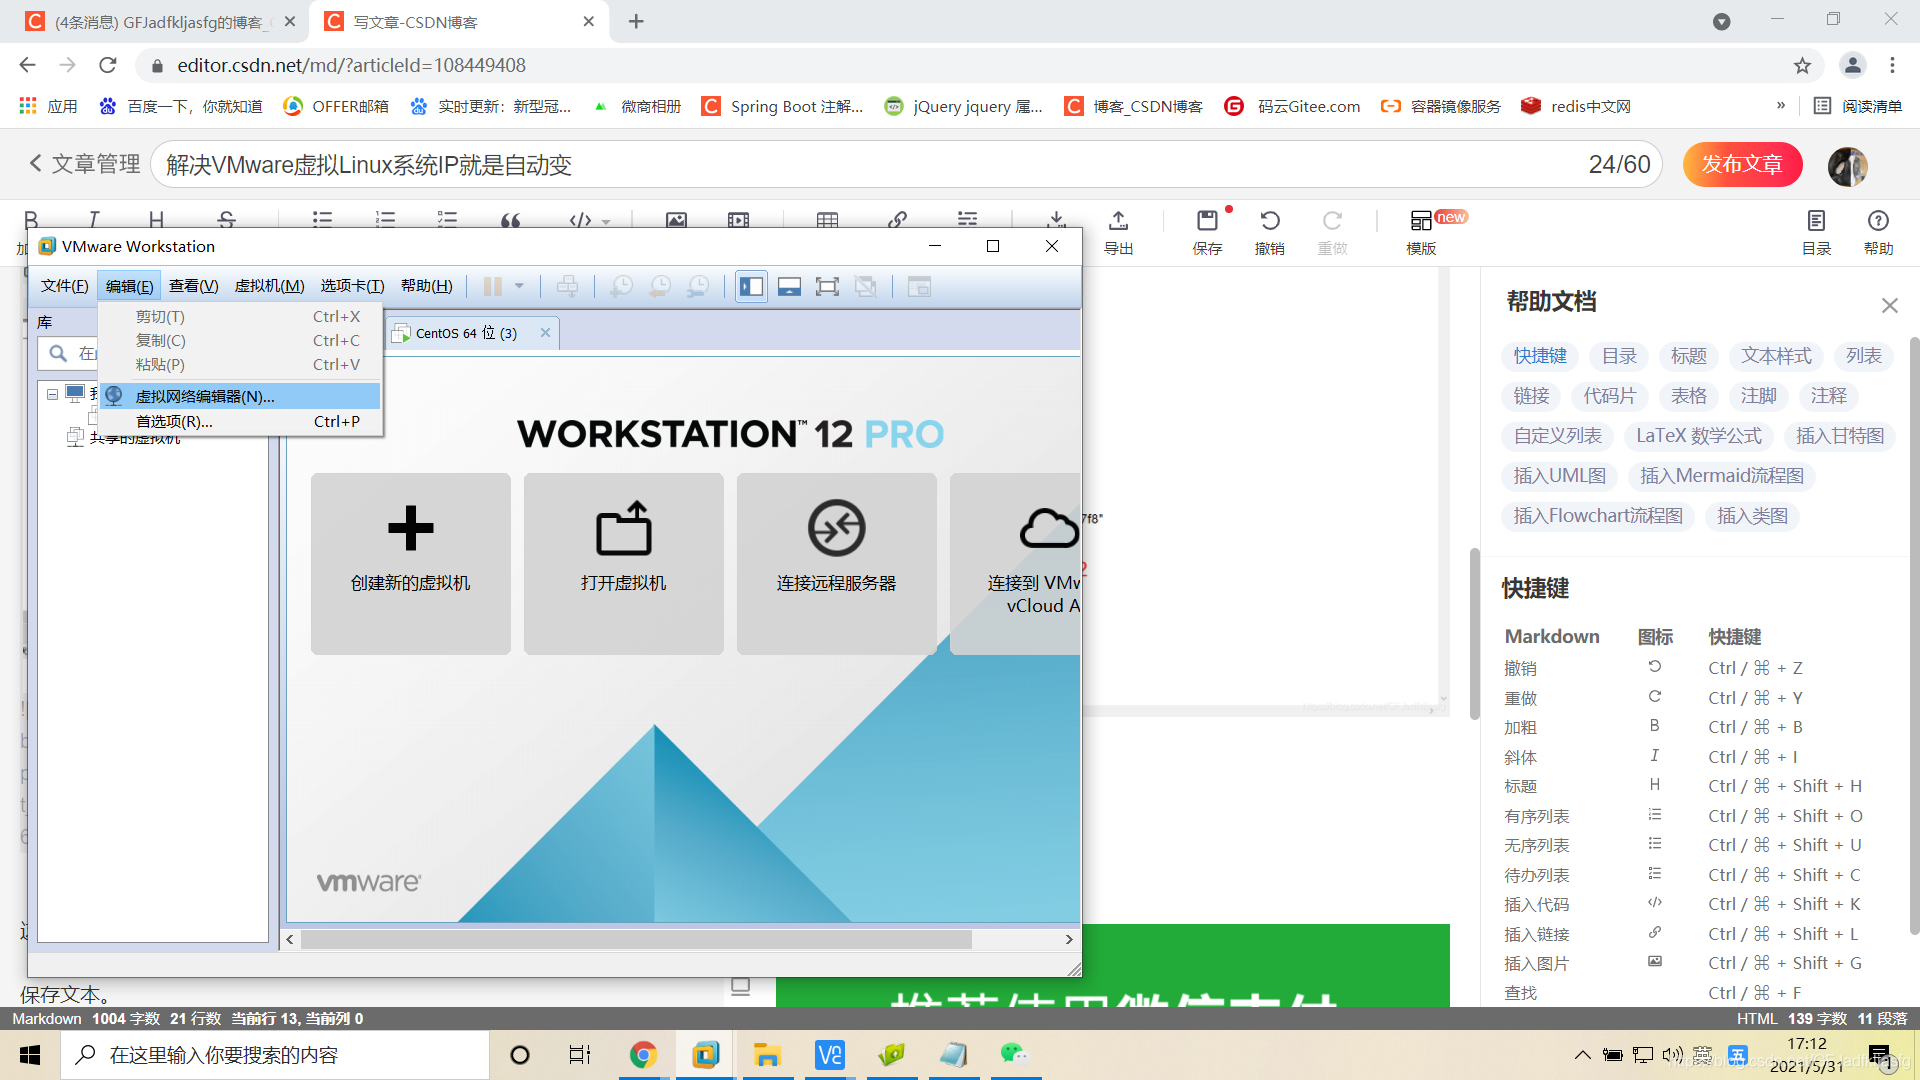Click the bold formatting icon in CSDN editor
The width and height of the screenshot is (1920, 1080).
pos(31,218)
